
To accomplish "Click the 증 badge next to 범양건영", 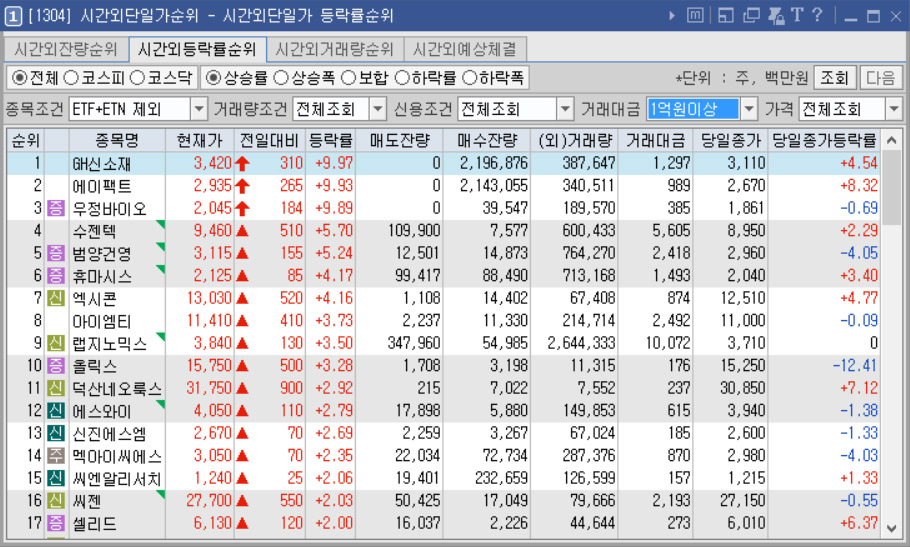I will (x=56, y=253).
